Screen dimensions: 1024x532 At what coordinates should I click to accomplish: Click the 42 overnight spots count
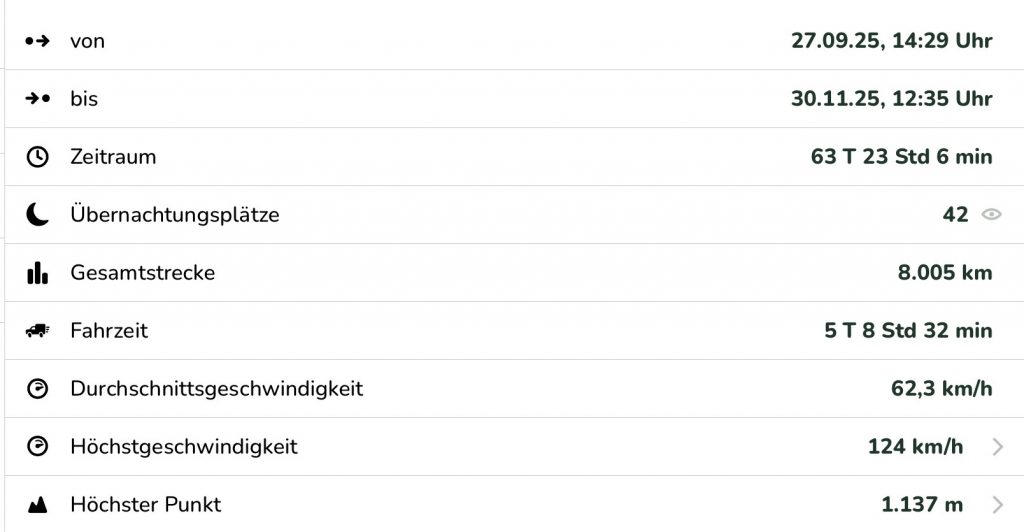coord(955,214)
